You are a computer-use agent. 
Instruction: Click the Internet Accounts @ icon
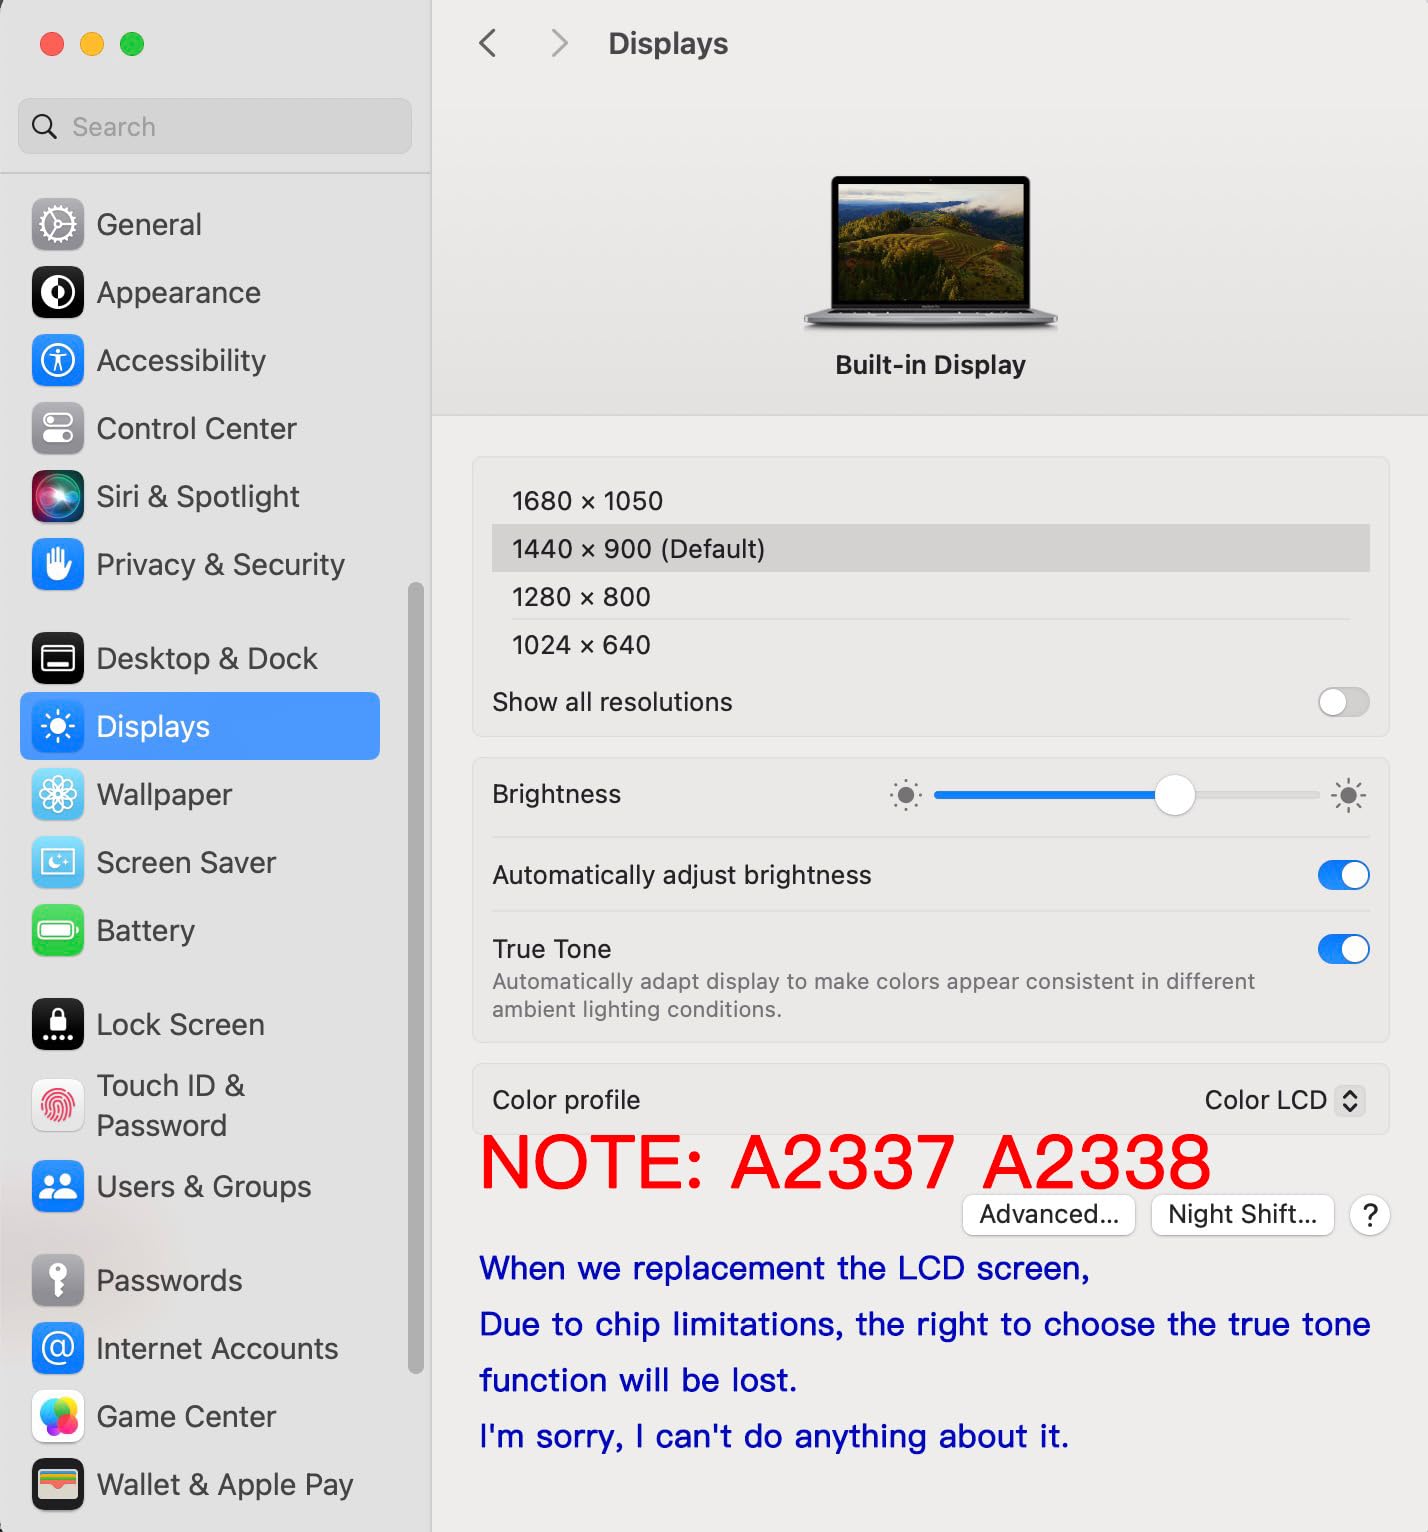pyautogui.click(x=58, y=1348)
